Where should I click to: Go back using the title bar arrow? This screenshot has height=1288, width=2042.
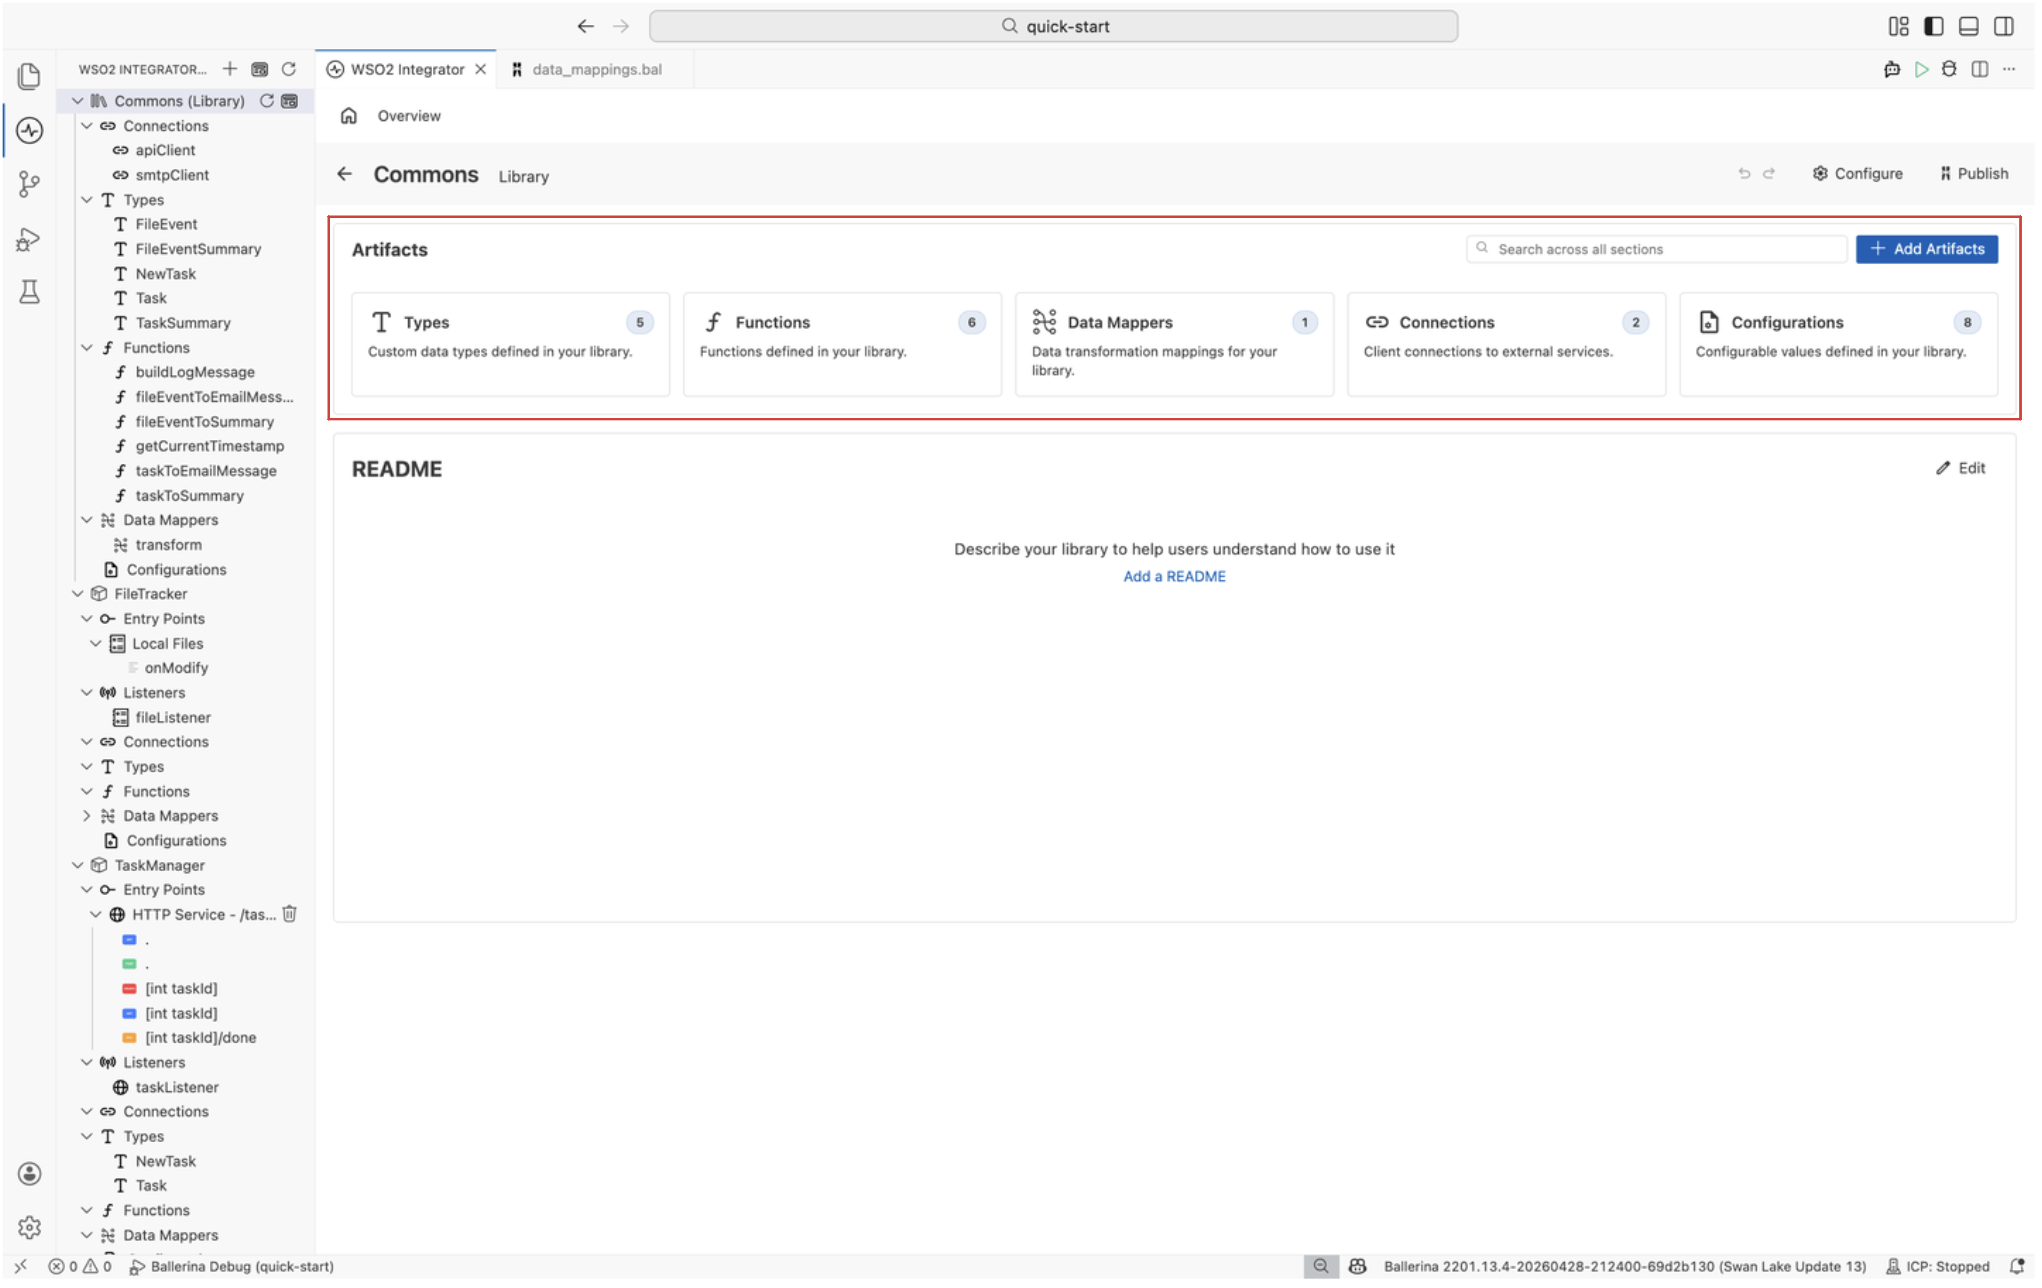click(x=586, y=26)
